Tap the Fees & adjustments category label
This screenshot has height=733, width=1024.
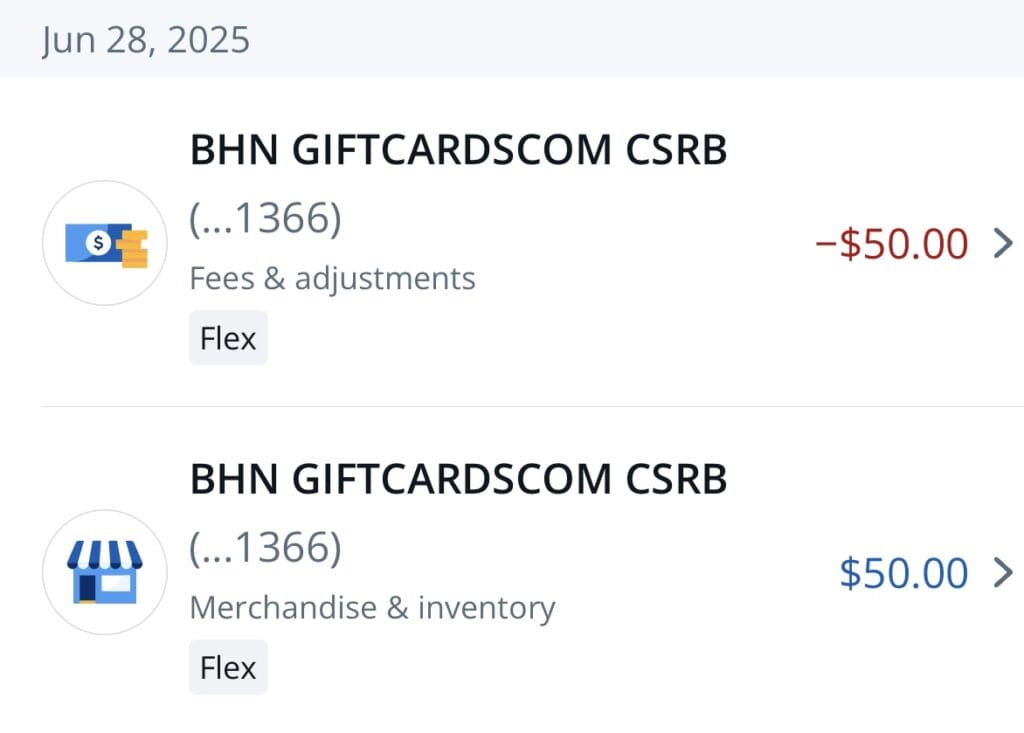tap(332, 278)
